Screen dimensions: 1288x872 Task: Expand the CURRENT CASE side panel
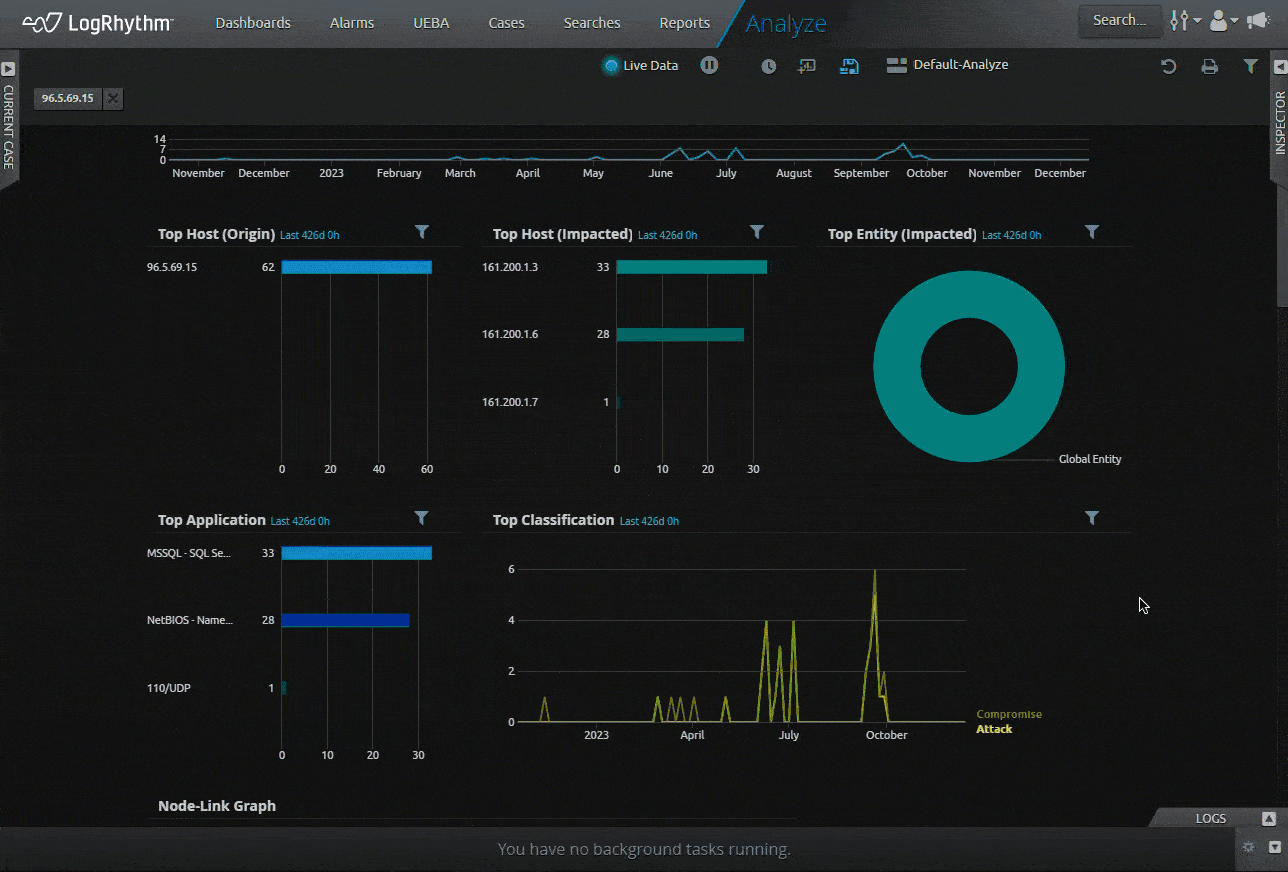click(8, 68)
